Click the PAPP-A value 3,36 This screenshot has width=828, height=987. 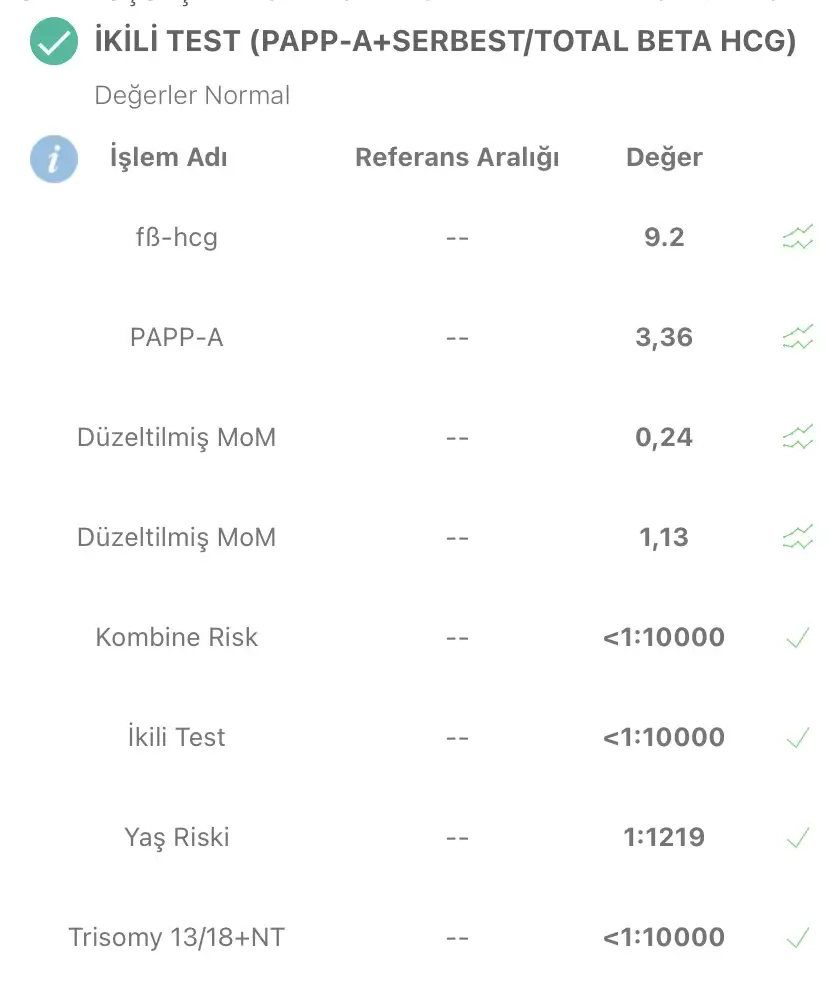click(x=664, y=337)
